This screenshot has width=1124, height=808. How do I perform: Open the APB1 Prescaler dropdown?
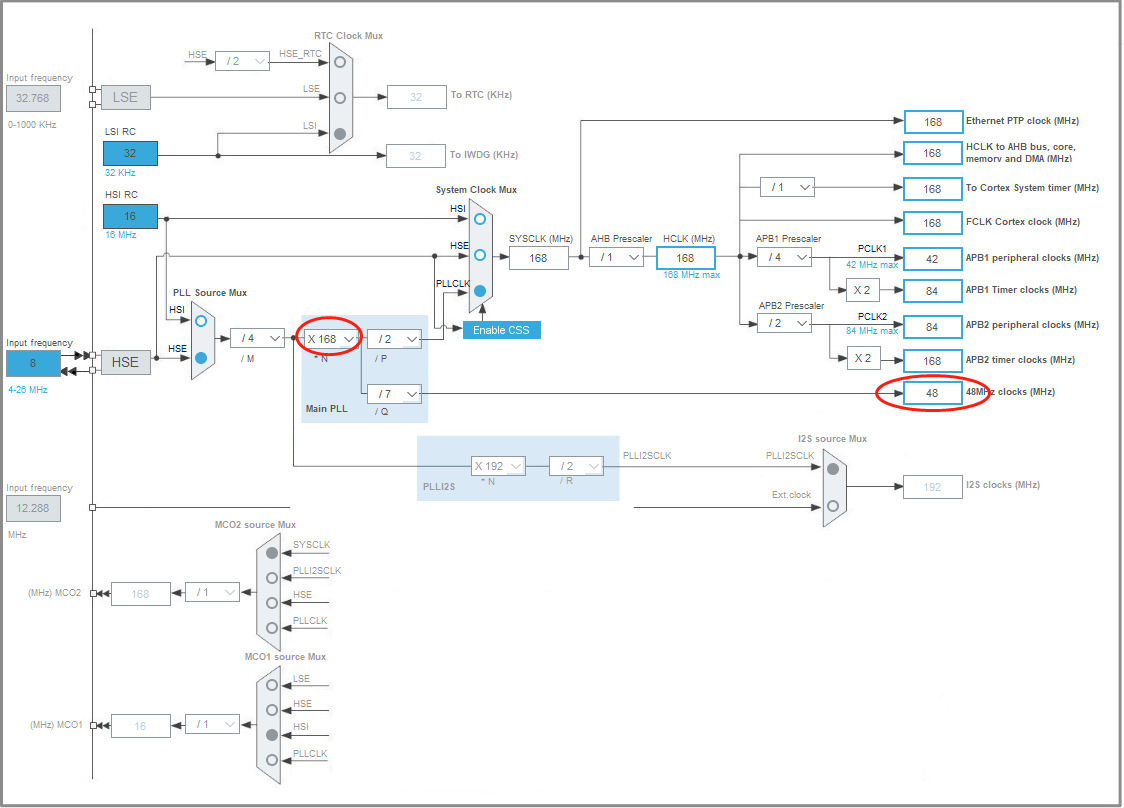(x=784, y=257)
